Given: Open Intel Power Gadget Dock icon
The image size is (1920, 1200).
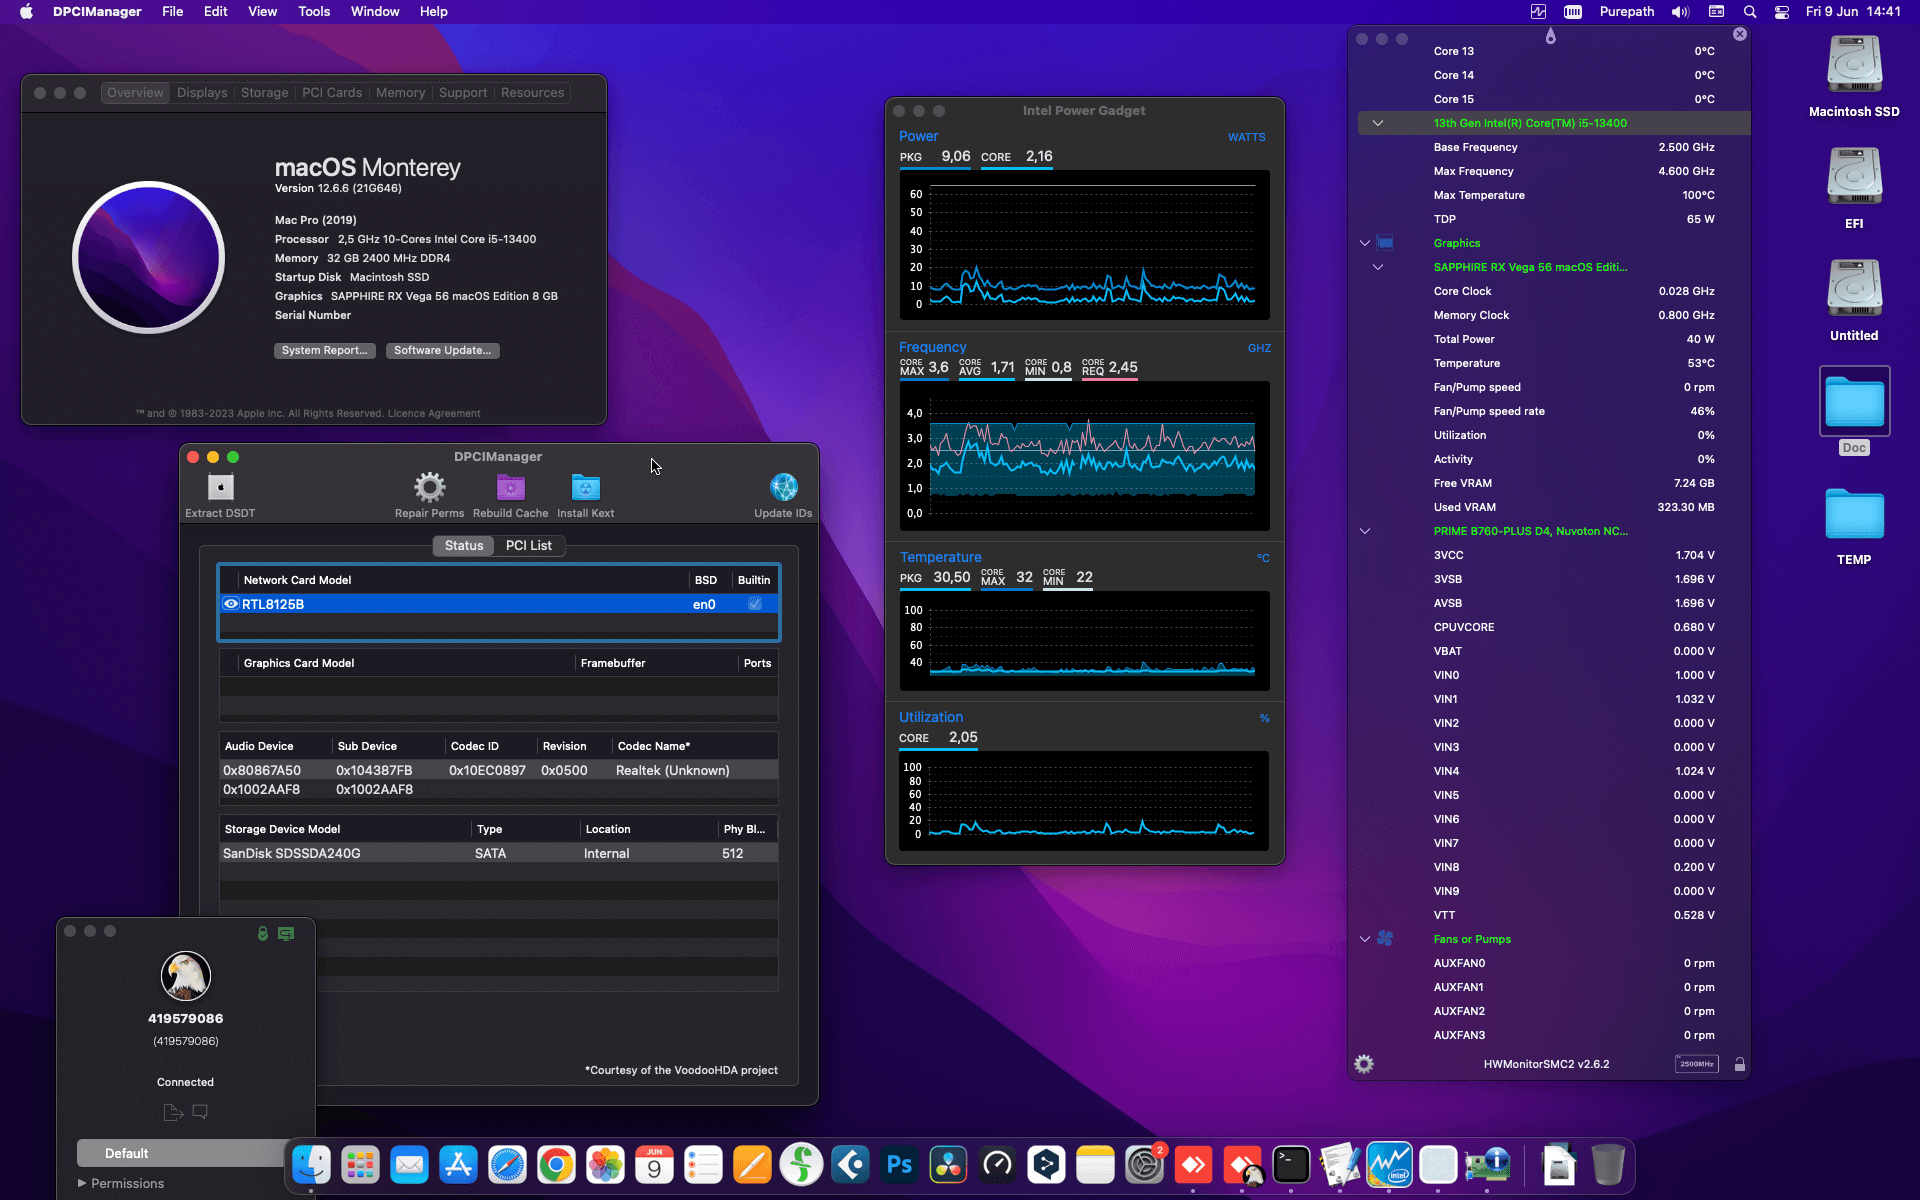Looking at the screenshot, I should (1389, 1165).
